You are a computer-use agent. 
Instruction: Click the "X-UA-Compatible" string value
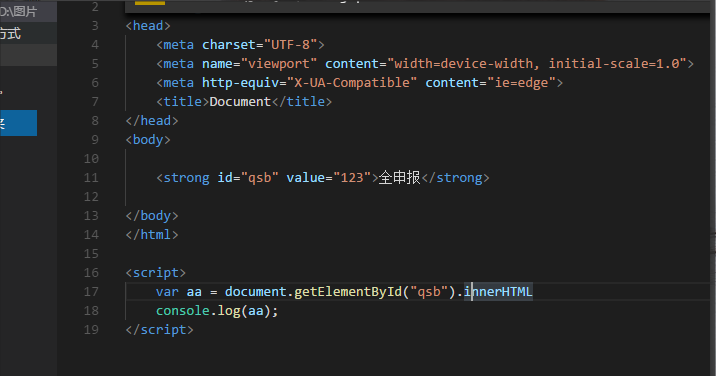click(x=352, y=83)
